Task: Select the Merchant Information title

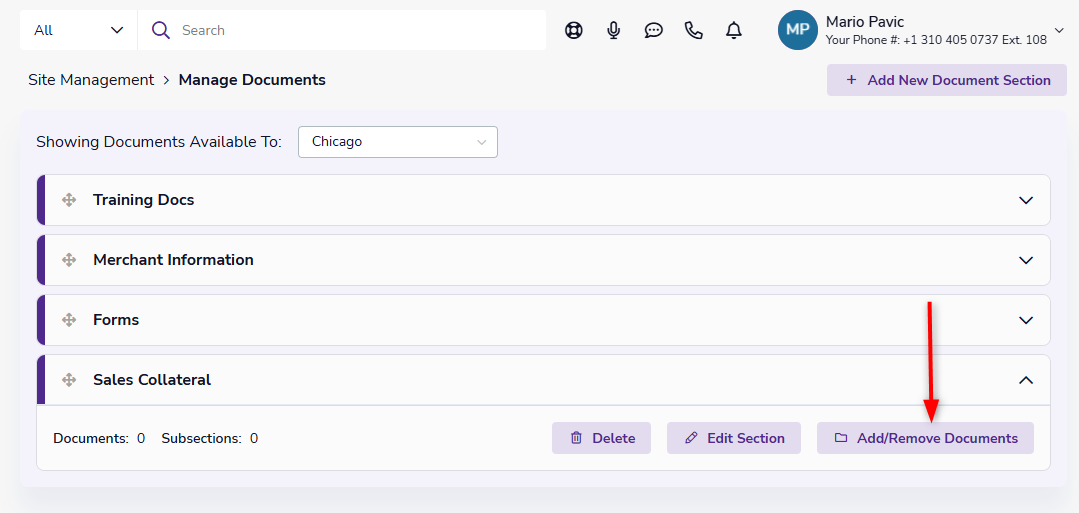Action: (x=173, y=260)
